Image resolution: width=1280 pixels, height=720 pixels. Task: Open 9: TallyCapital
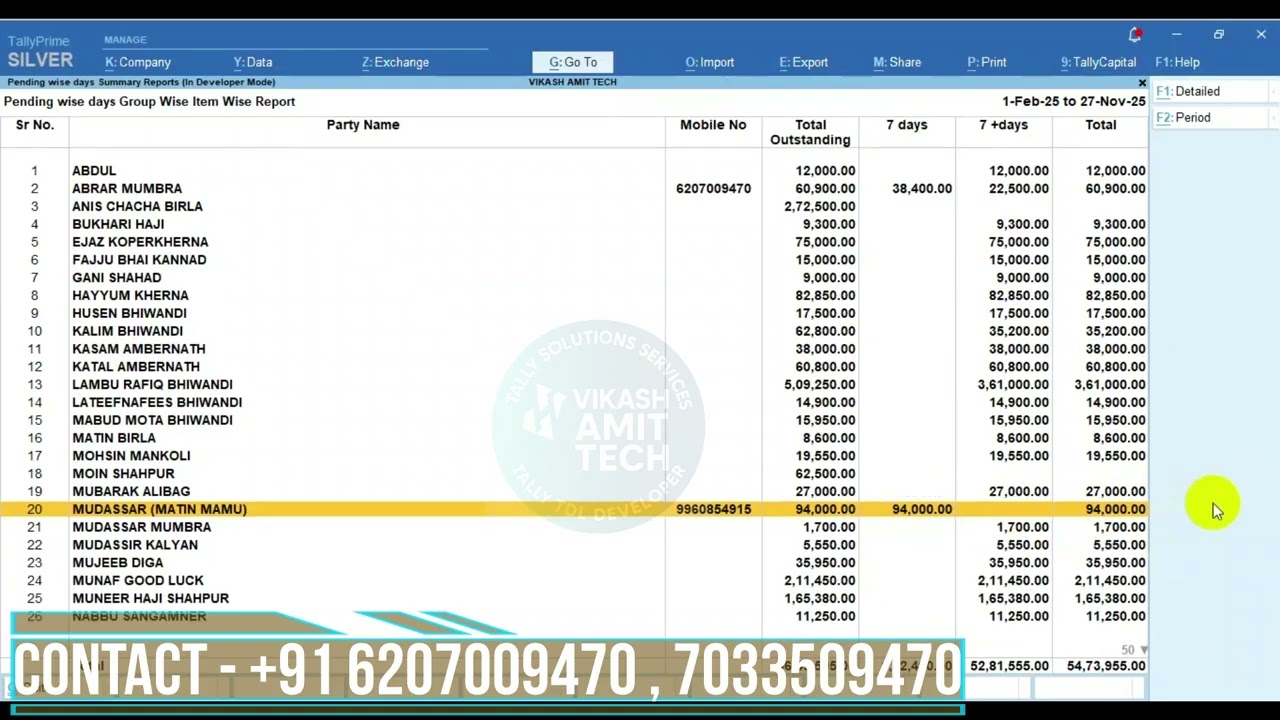coord(1098,62)
